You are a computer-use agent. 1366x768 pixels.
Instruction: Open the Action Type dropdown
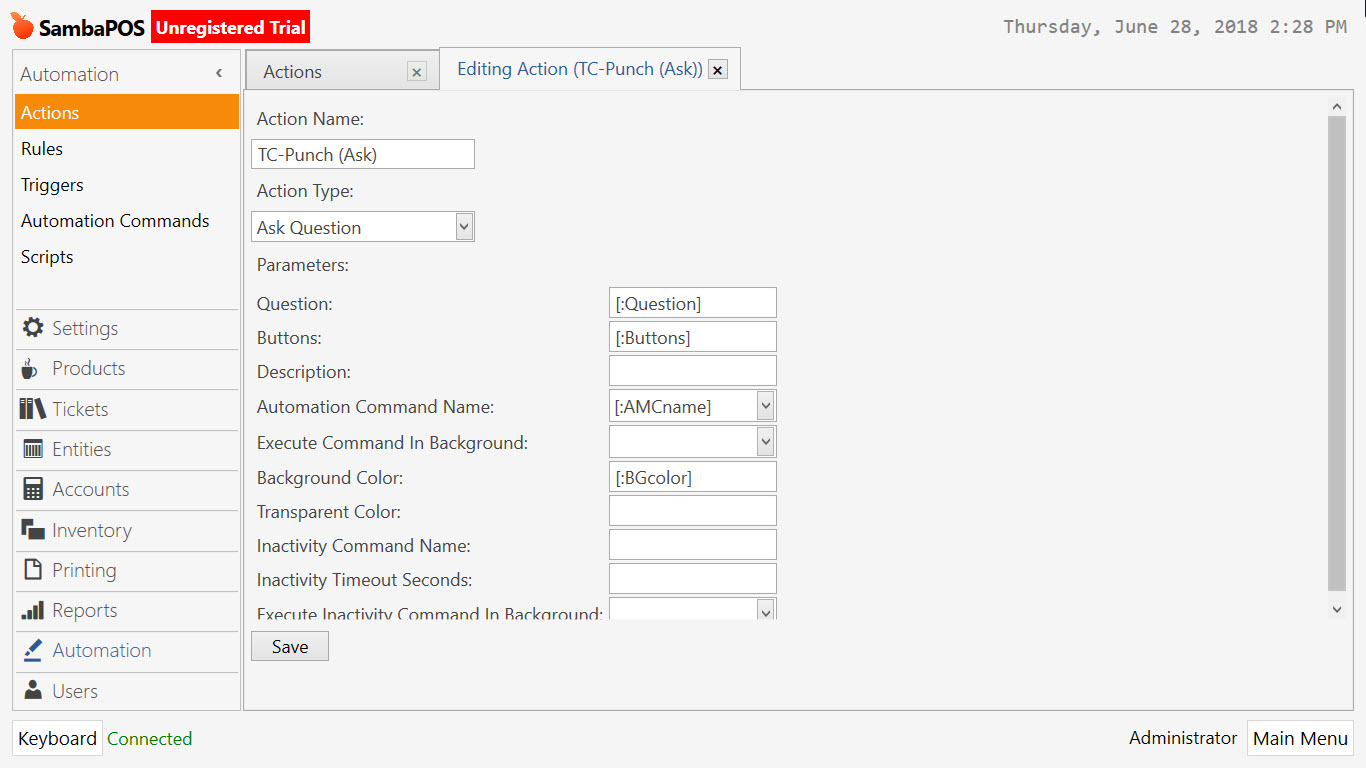click(463, 226)
